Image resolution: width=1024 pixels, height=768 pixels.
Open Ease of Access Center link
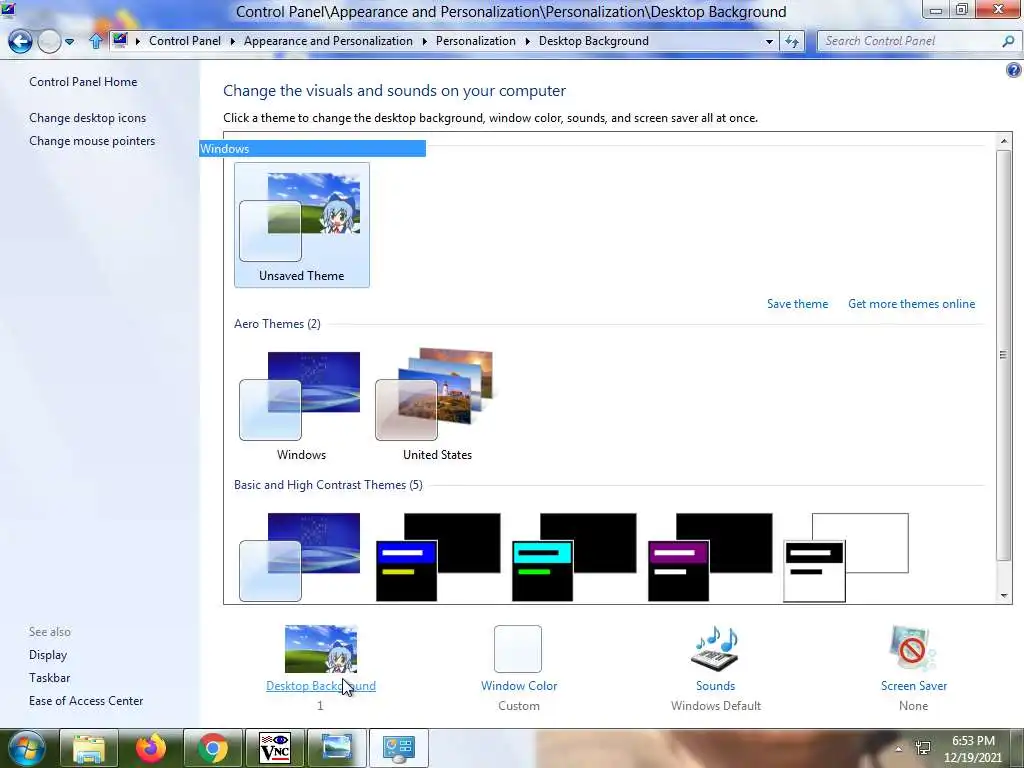(x=86, y=701)
